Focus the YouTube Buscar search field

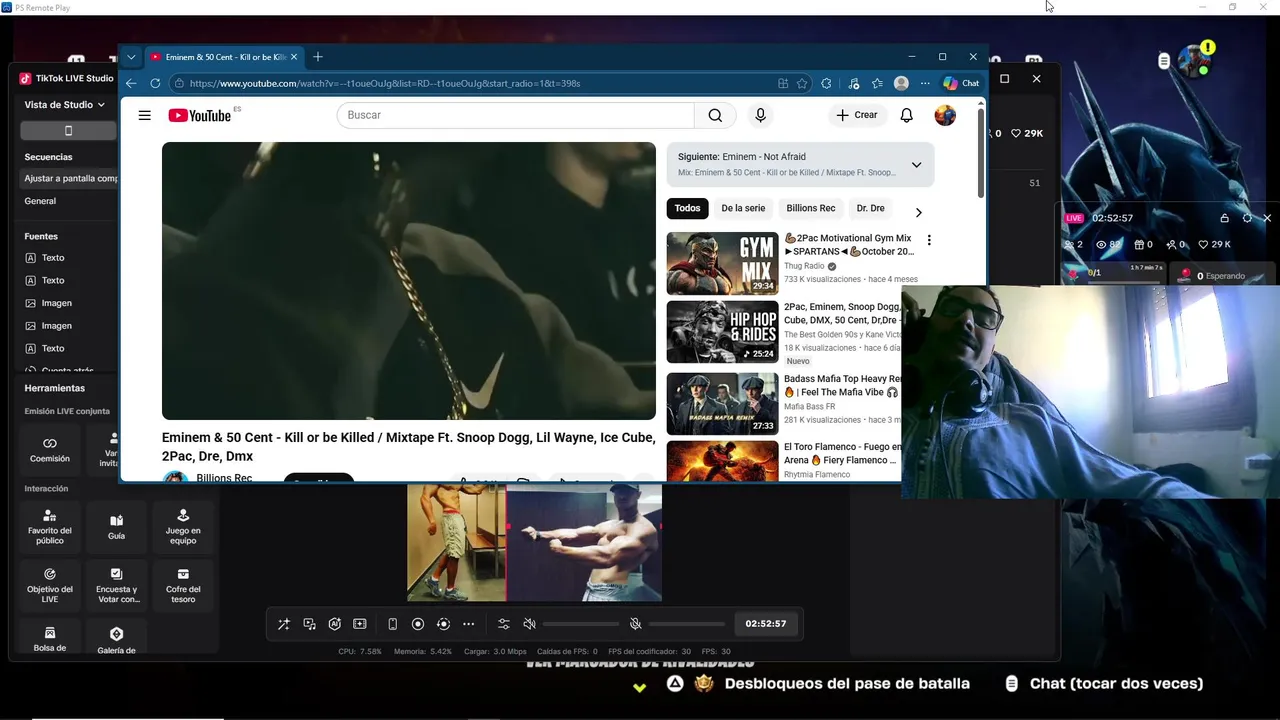(515, 115)
